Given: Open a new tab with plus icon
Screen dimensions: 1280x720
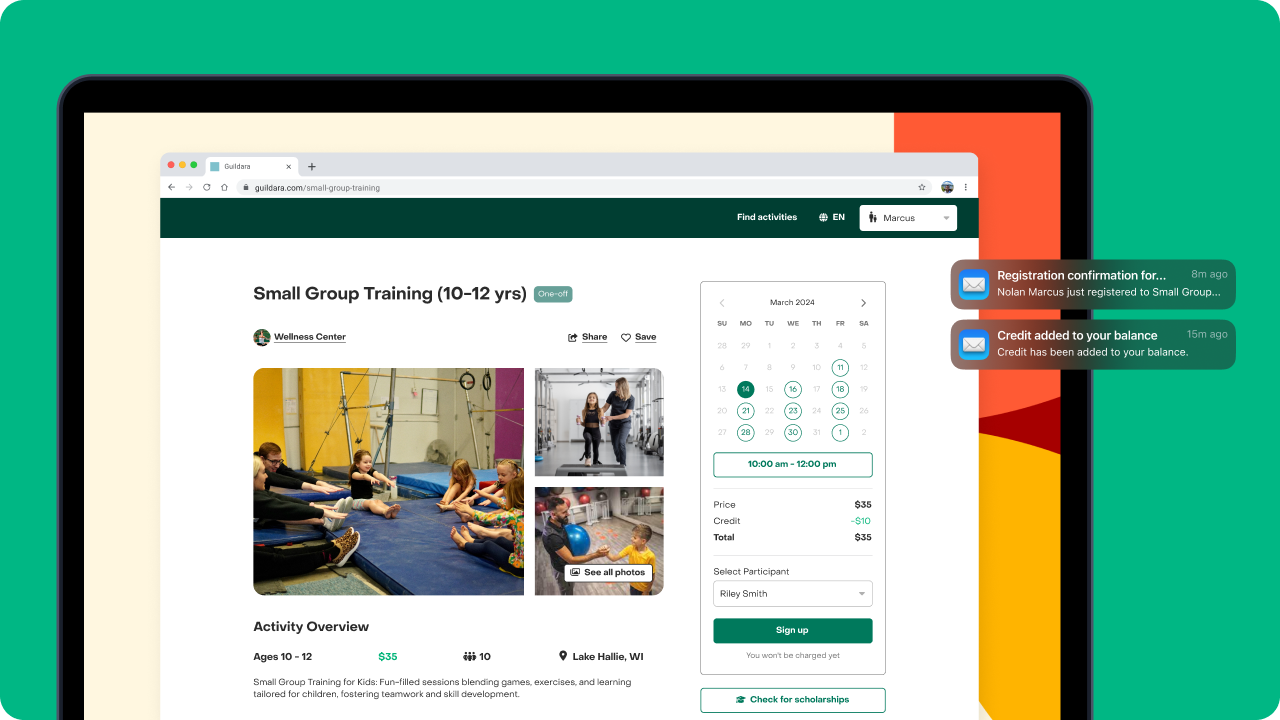Looking at the screenshot, I should (x=312, y=167).
